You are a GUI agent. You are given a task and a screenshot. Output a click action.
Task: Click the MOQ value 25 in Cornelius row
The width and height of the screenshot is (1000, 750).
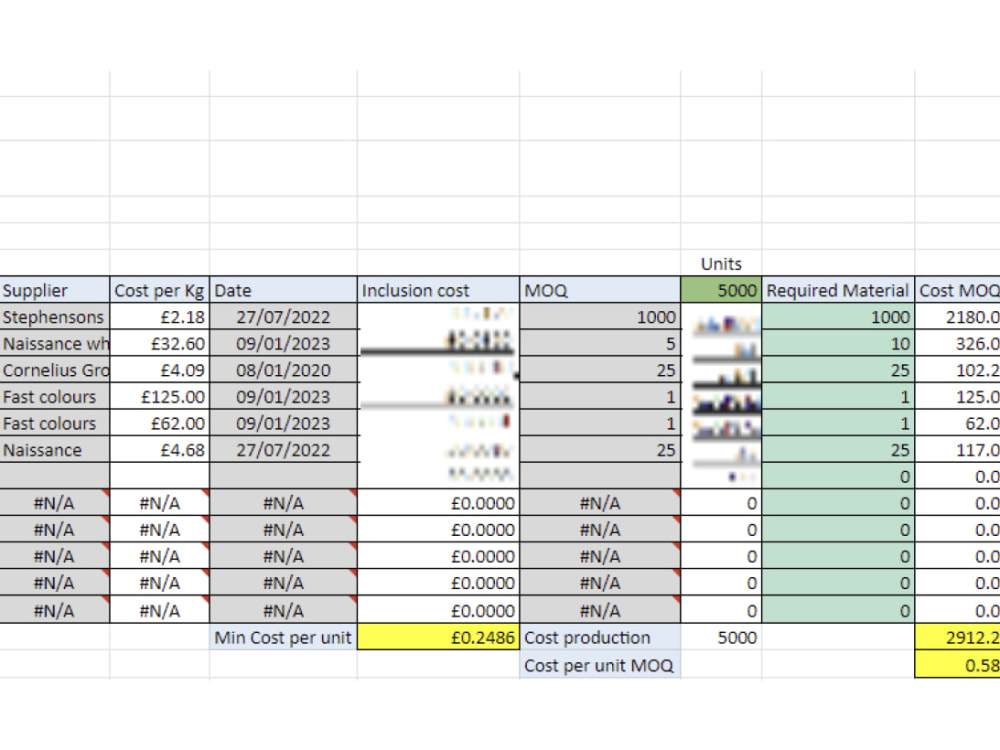599,371
